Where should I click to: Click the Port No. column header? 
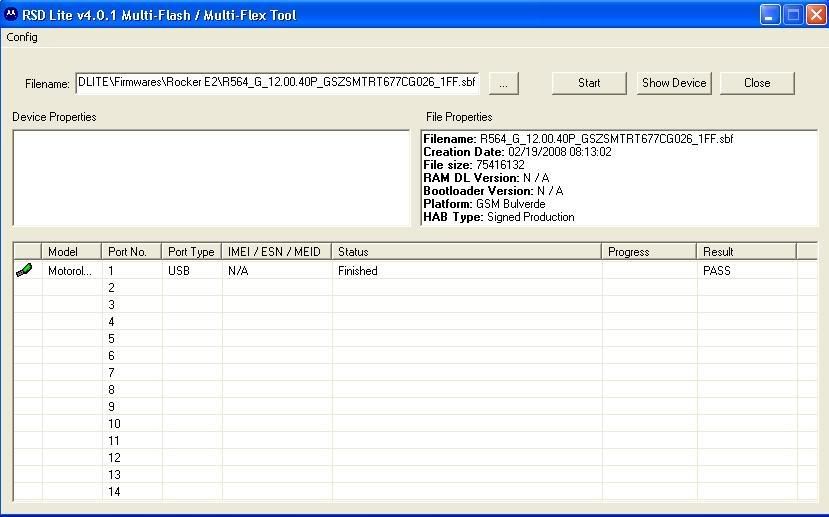pos(131,252)
